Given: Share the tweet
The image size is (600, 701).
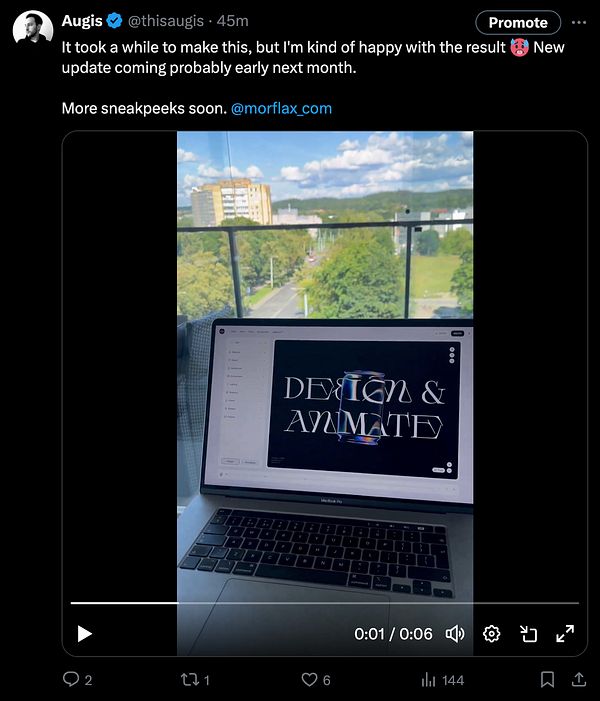Looking at the screenshot, I should tap(579, 680).
